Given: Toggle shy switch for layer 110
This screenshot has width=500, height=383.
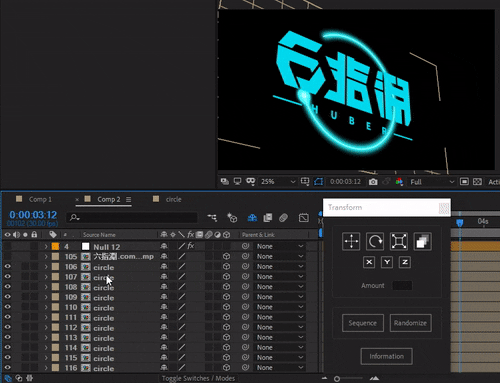Looking at the screenshot, I should 164,307.
